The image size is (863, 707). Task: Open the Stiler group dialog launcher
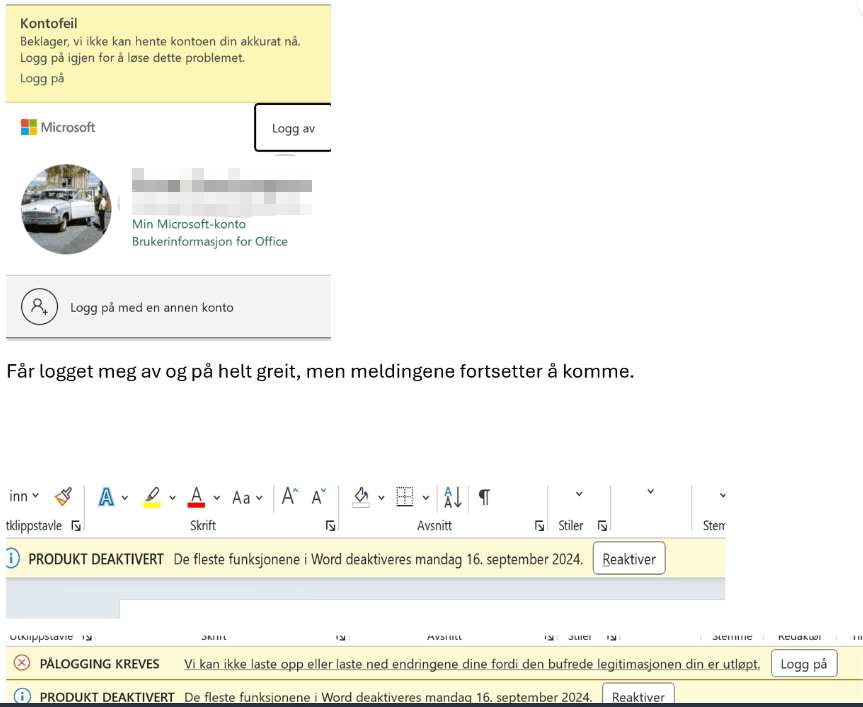(602, 526)
